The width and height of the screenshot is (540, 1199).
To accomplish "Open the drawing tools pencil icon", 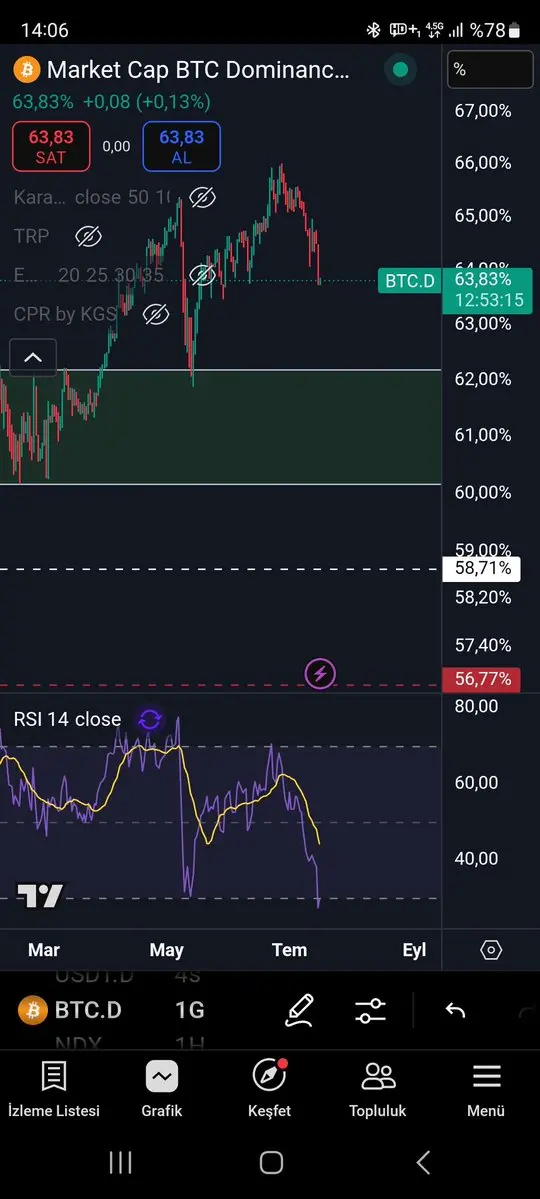I will click(x=300, y=1010).
